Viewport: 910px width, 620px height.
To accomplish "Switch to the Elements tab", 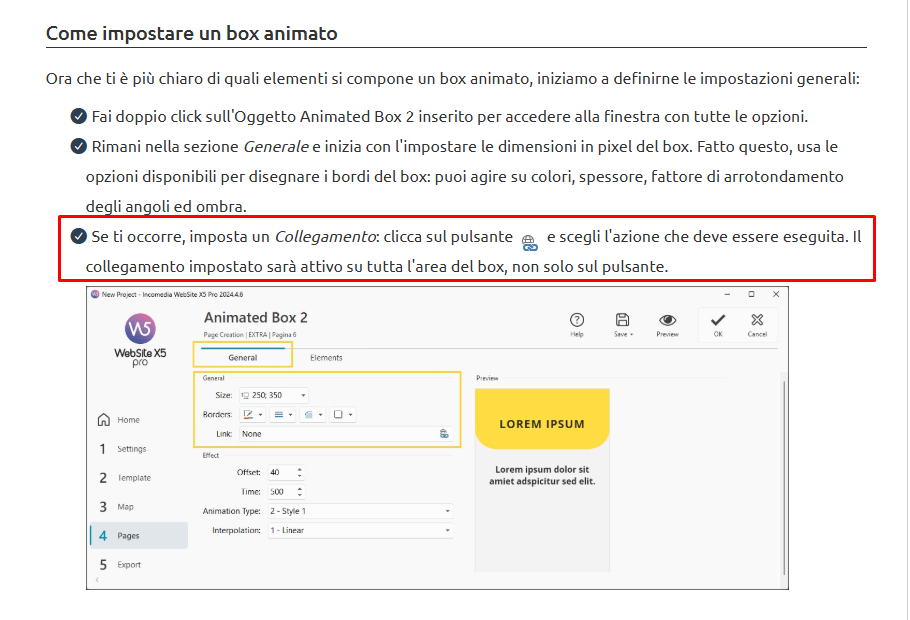I will [x=326, y=357].
